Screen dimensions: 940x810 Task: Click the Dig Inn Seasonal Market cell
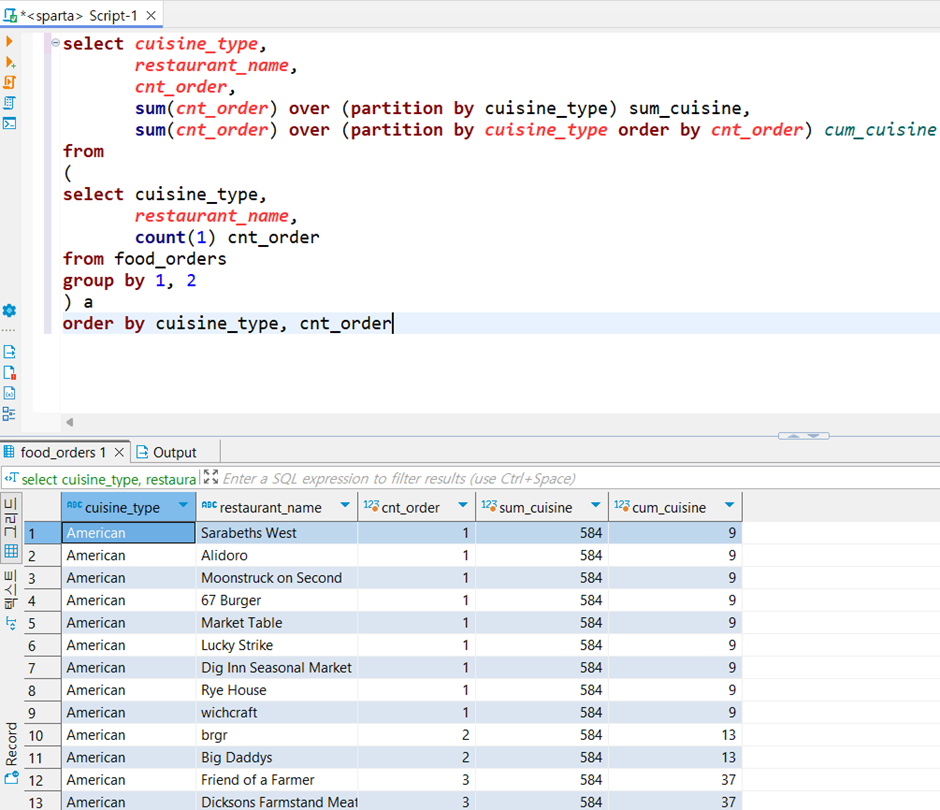point(276,668)
